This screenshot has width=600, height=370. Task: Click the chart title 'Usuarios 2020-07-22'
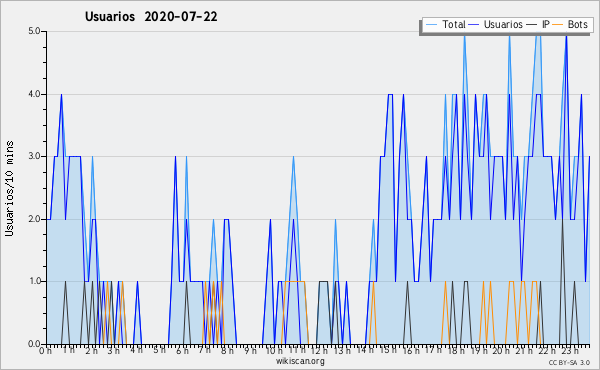[151, 17]
